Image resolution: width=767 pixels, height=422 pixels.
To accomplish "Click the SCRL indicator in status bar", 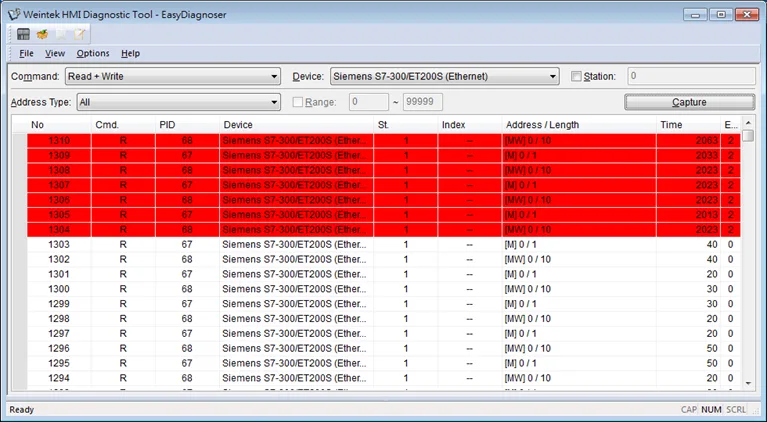I will coord(736,410).
